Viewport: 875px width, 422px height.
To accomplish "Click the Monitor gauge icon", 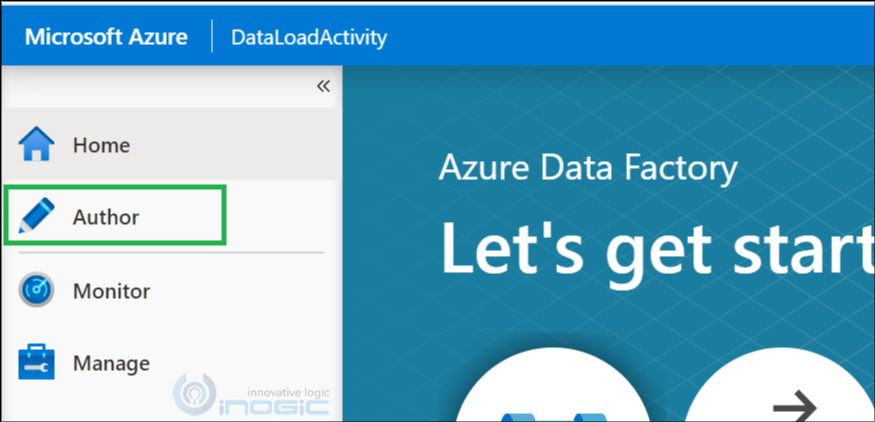I will pyautogui.click(x=36, y=291).
